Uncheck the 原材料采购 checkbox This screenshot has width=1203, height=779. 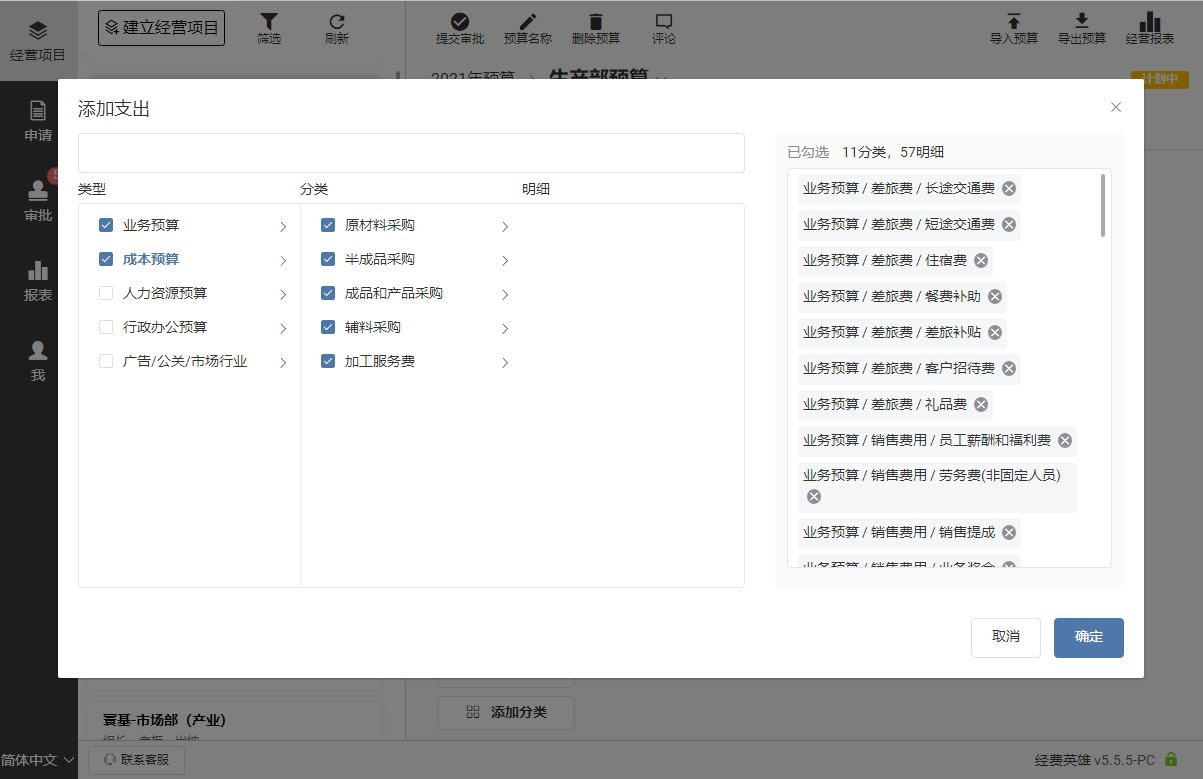point(328,225)
